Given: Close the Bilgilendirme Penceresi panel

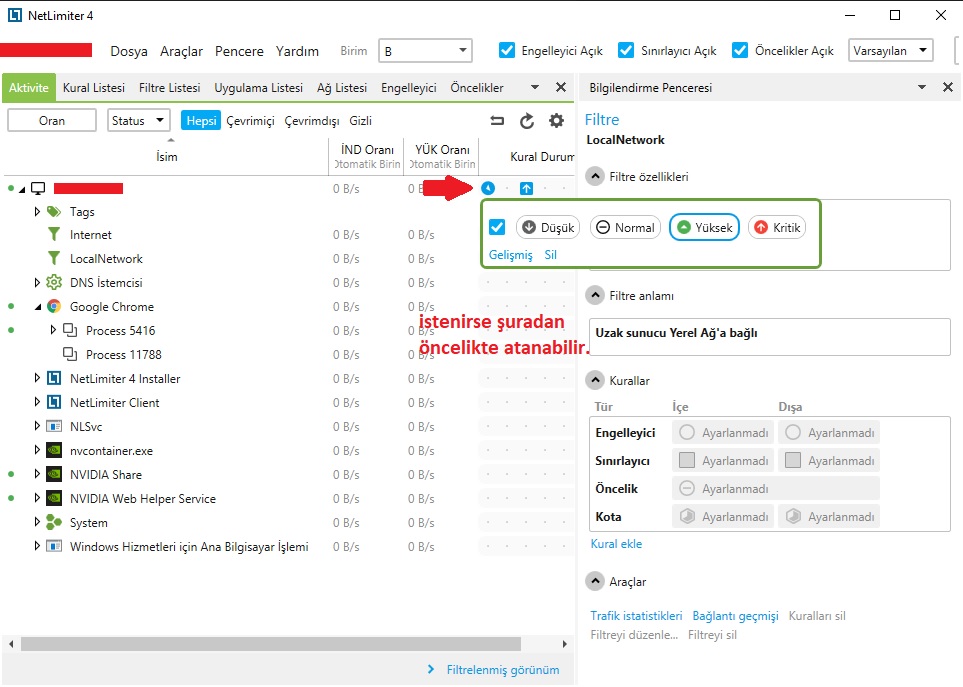Looking at the screenshot, I should point(948,87).
